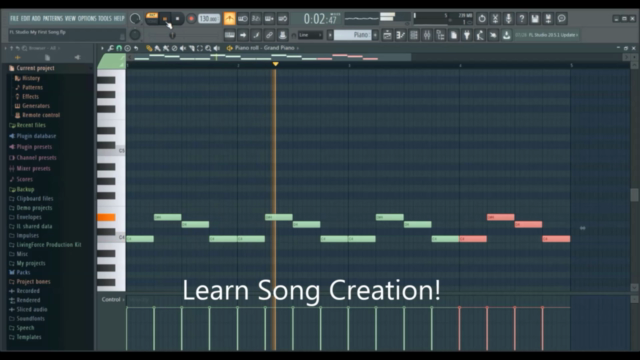Open the Control lane selector
The image size is (640, 360).
[113, 300]
